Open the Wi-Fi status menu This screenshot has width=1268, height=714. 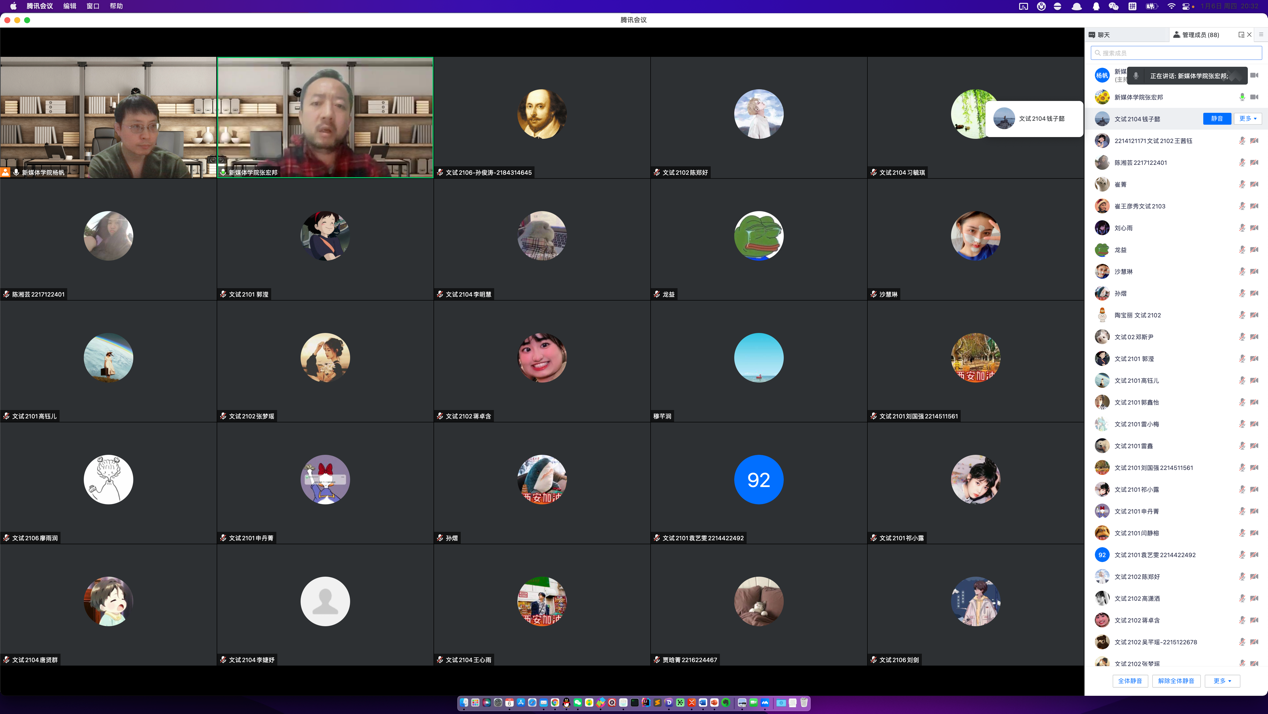tap(1171, 6)
